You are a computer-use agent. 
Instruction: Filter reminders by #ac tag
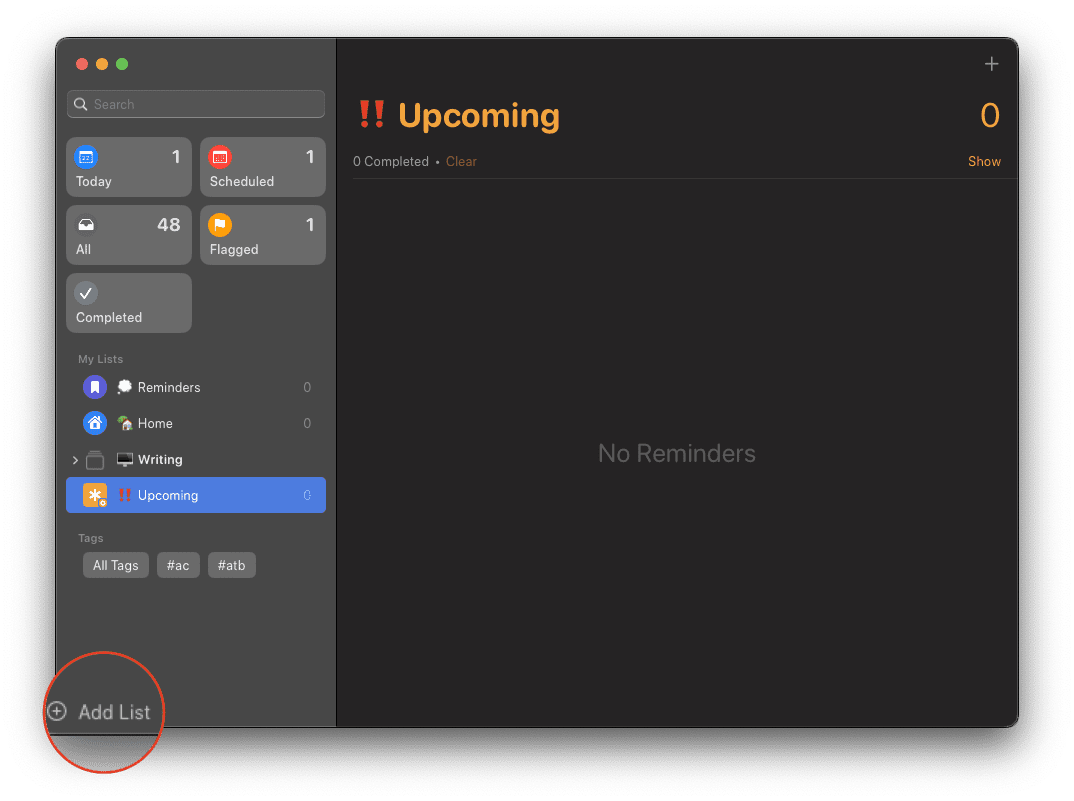tap(178, 565)
